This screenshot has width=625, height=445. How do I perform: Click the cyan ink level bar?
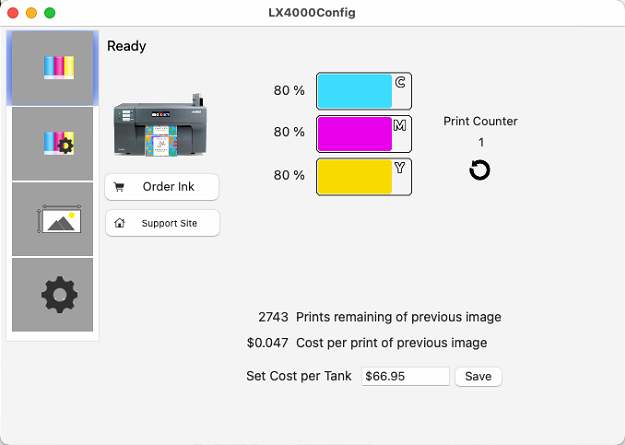click(364, 91)
